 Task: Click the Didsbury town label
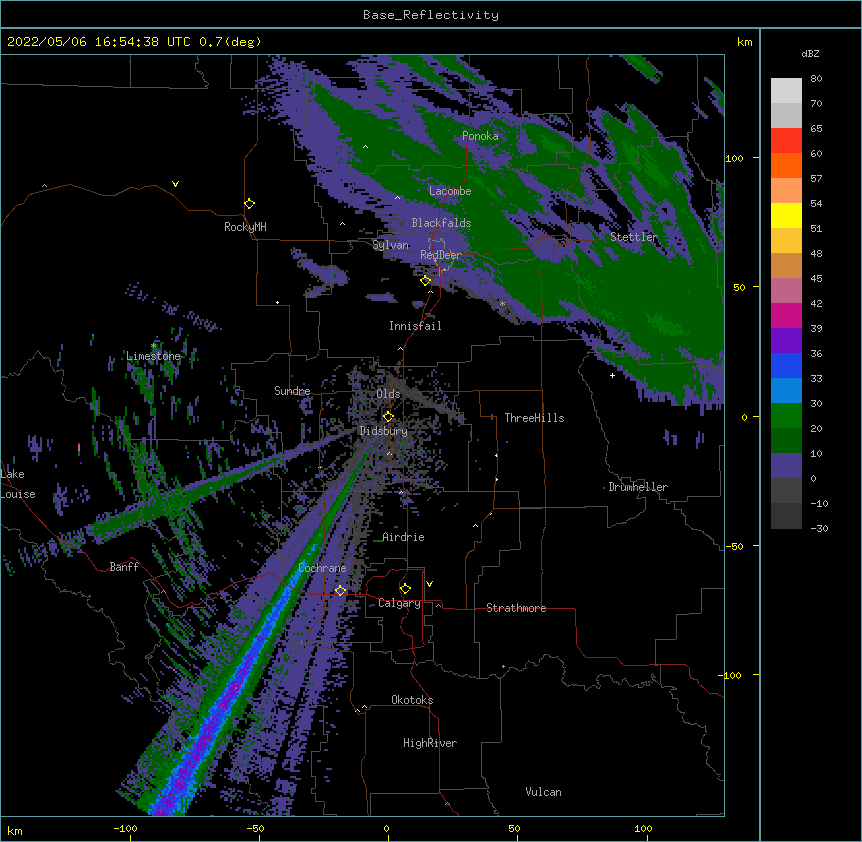(384, 431)
